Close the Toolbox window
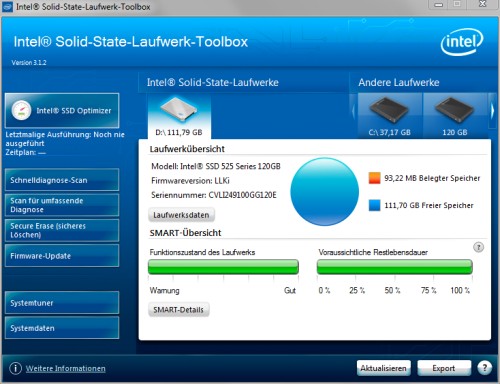Viewport: 500px width, 384px height. pyautogui.click(x=482, y=4)
